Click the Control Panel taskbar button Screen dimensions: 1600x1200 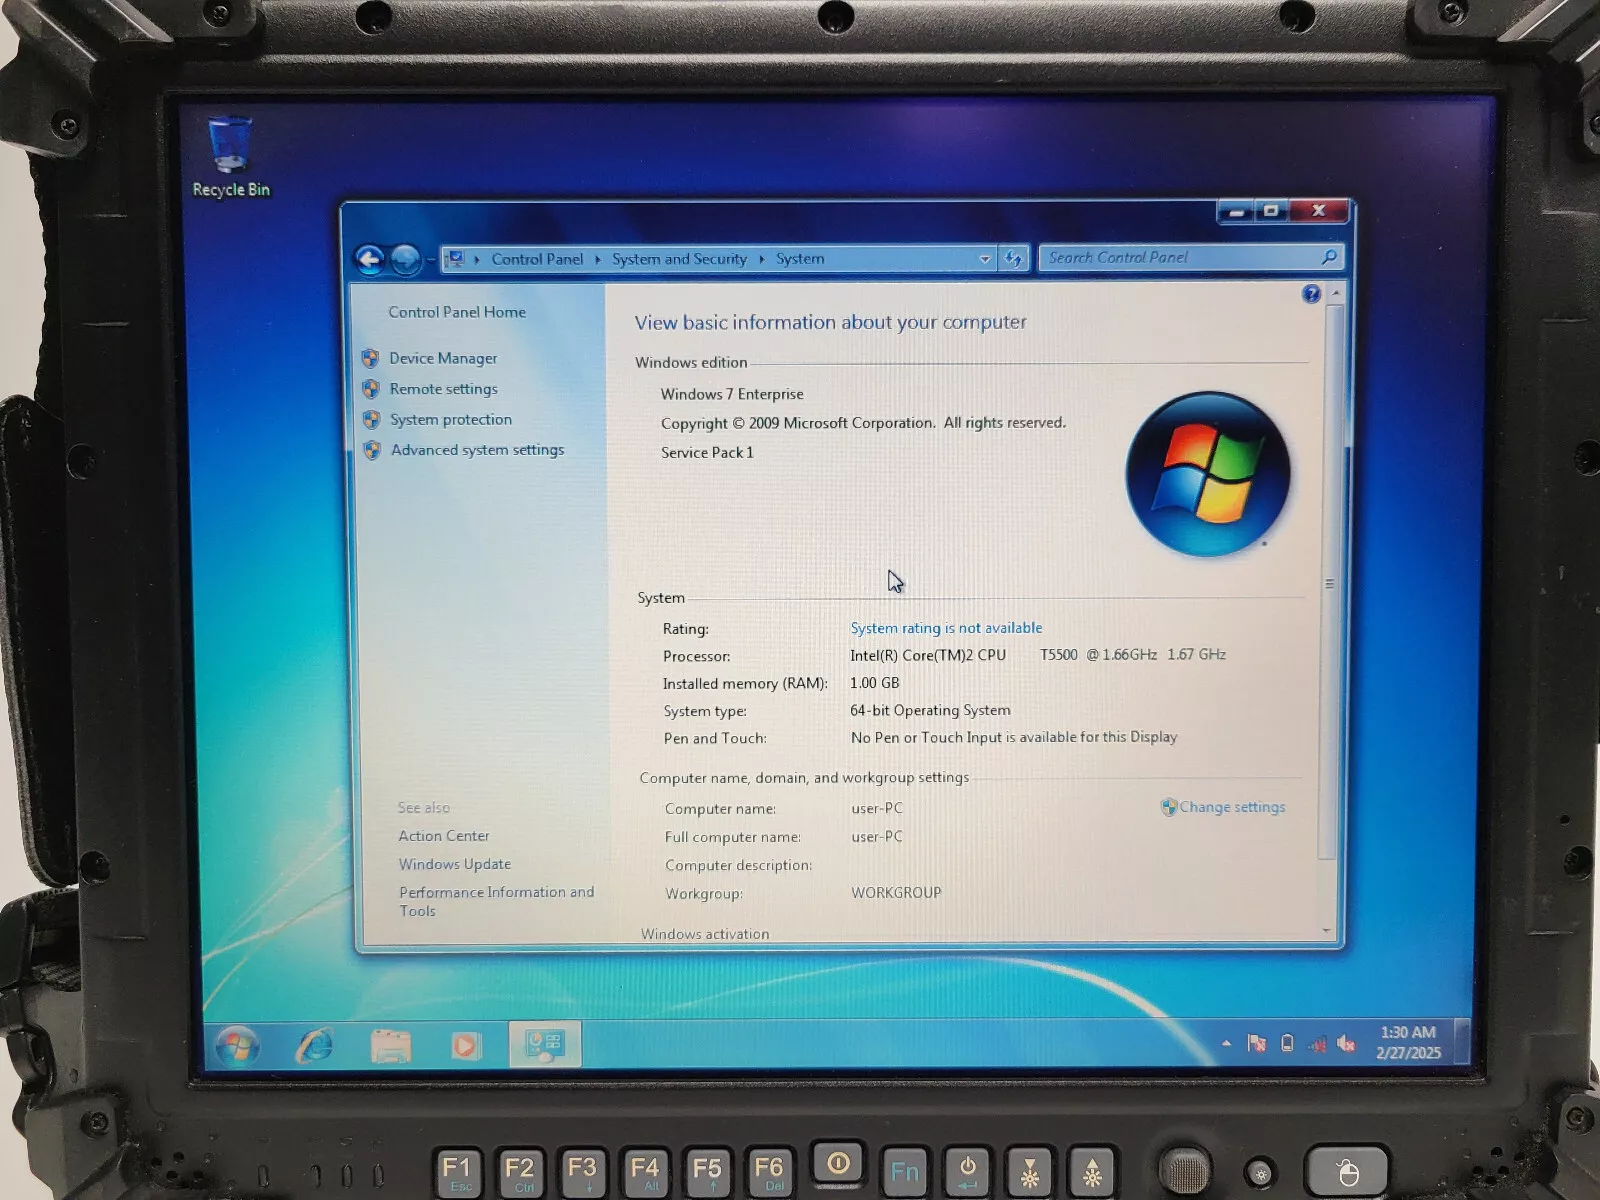(x=545, y=1045)
